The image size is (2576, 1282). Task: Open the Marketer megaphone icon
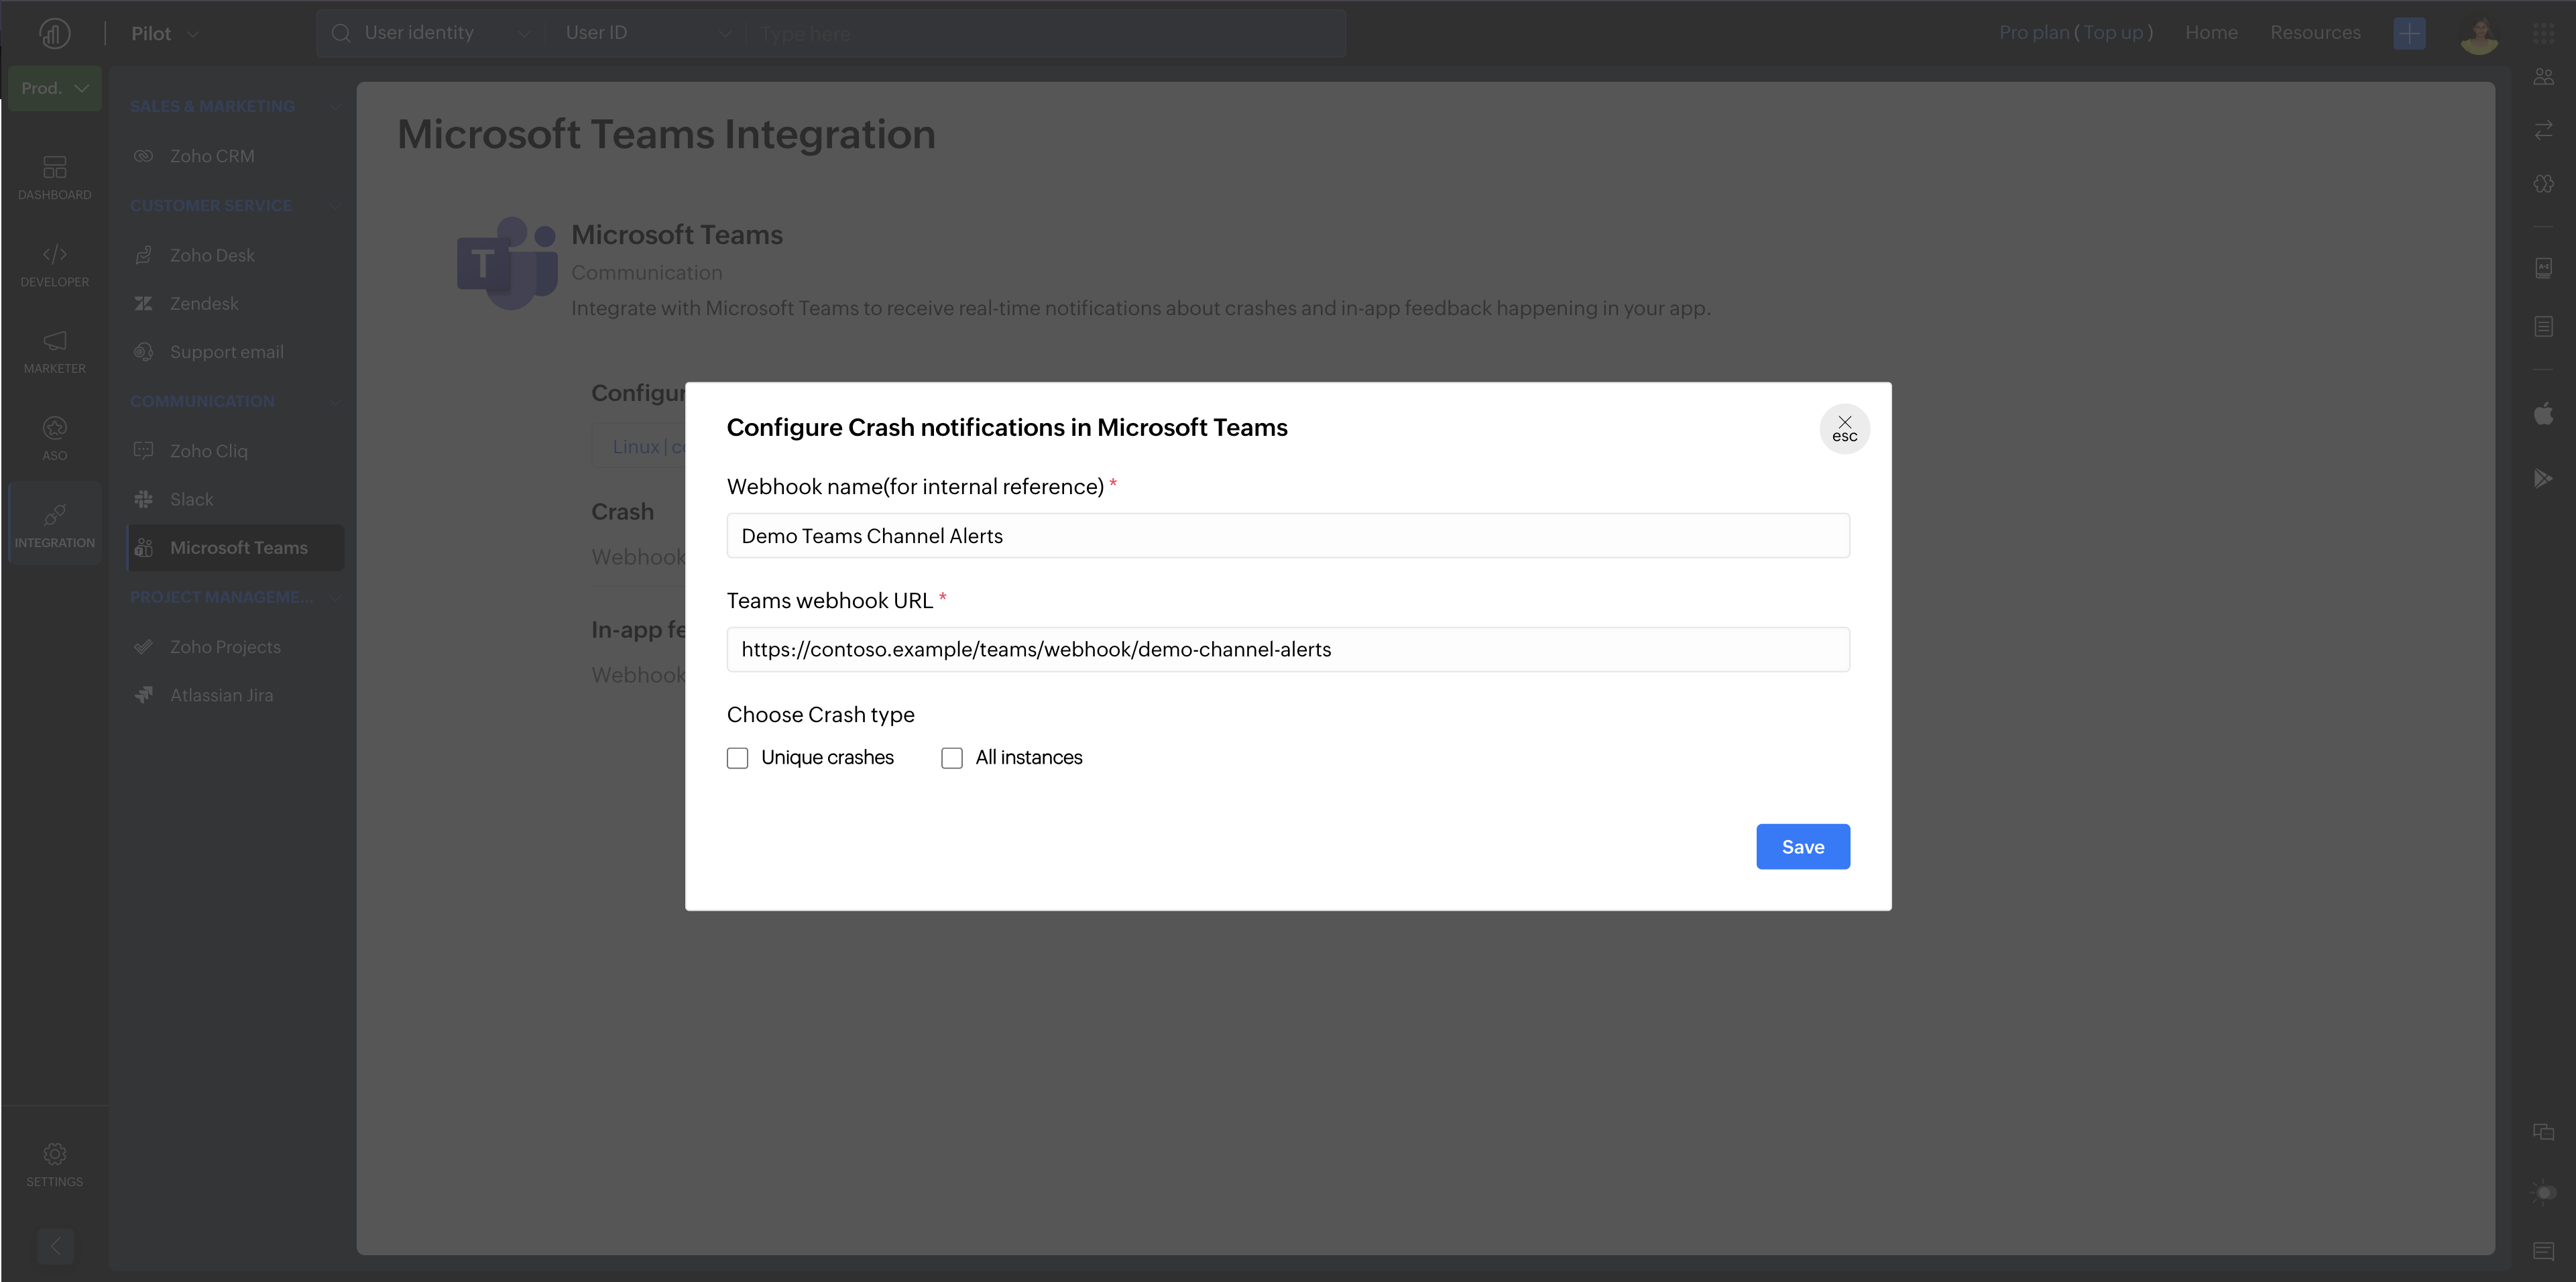pos(54,341)
